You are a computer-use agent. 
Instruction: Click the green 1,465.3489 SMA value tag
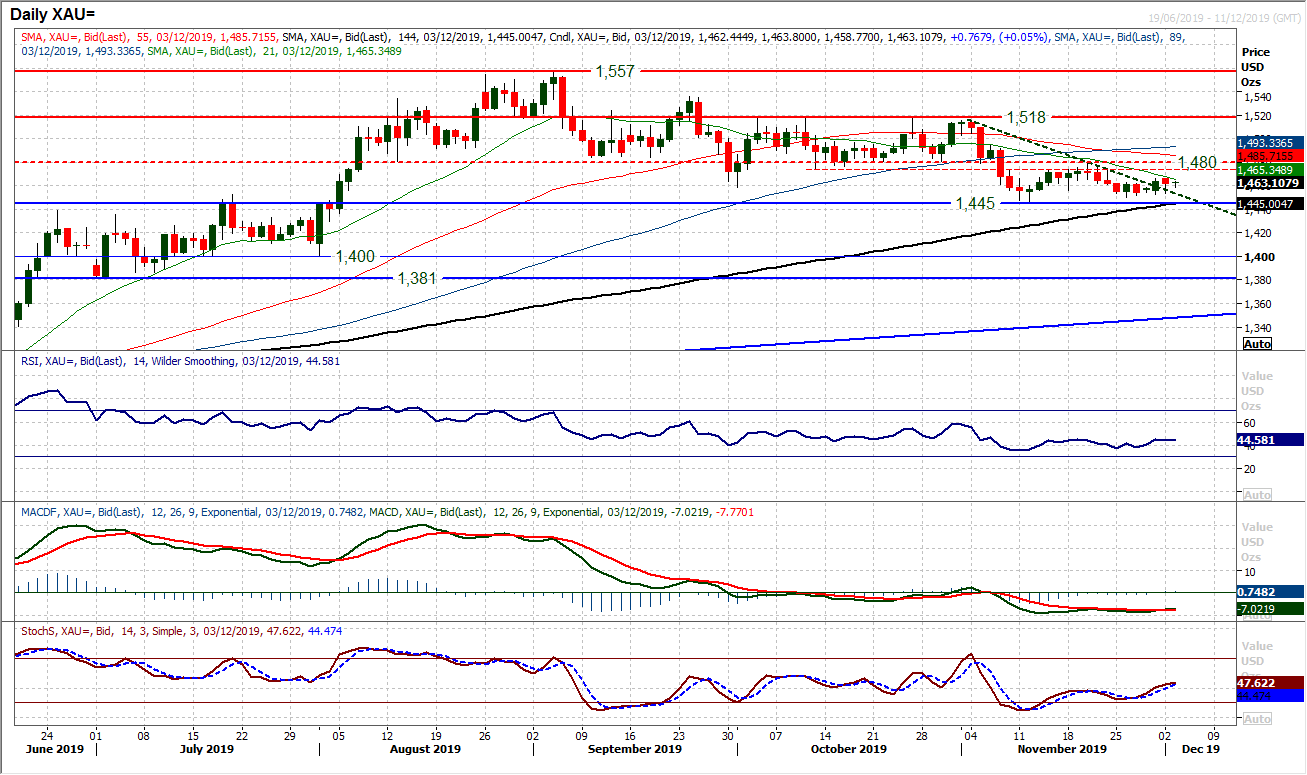click(x=1270, y=170)
